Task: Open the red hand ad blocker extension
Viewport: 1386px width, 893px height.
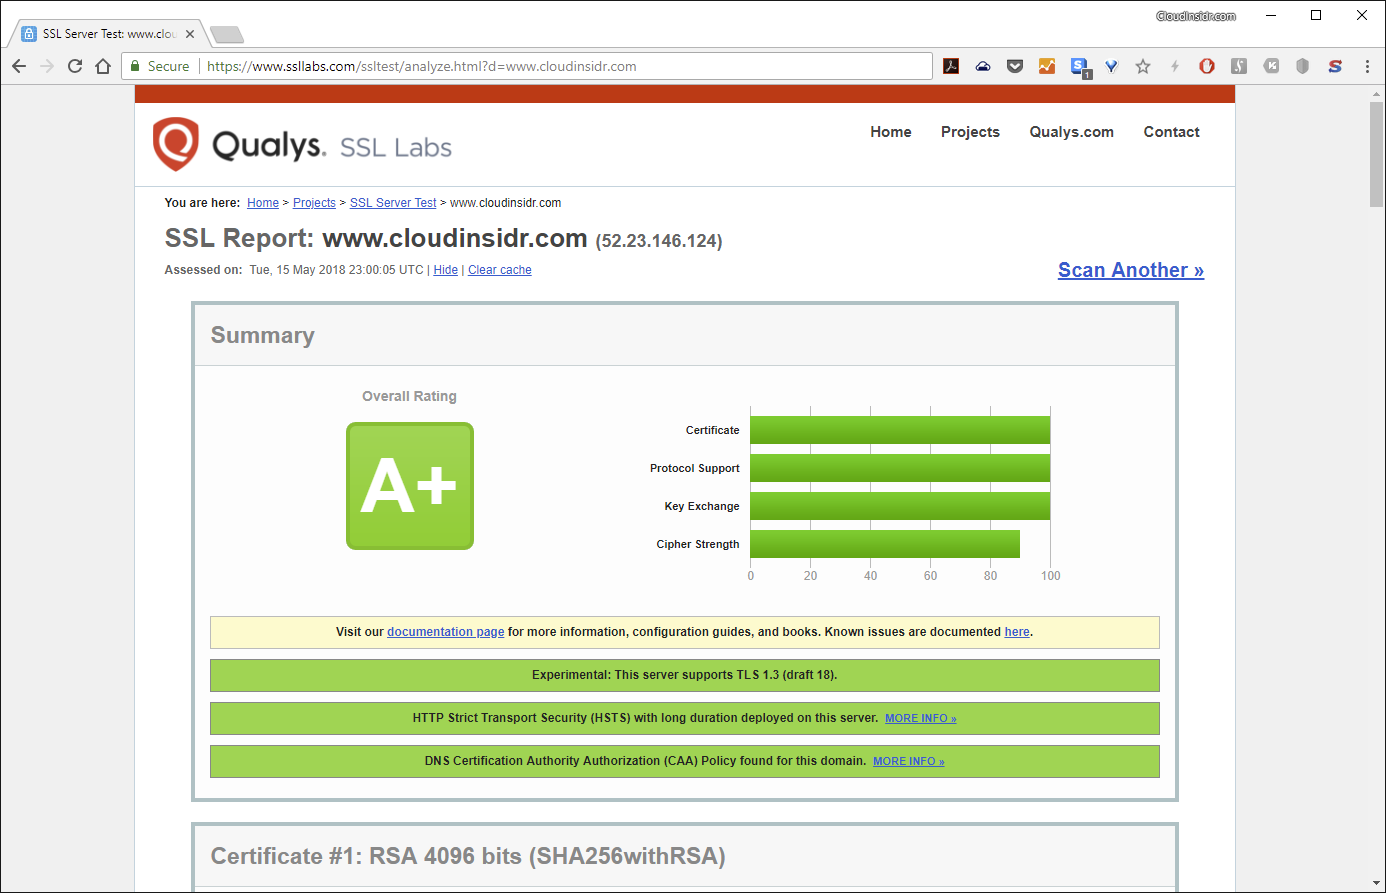Action: pyautogui.click(x=1207, y=66)
